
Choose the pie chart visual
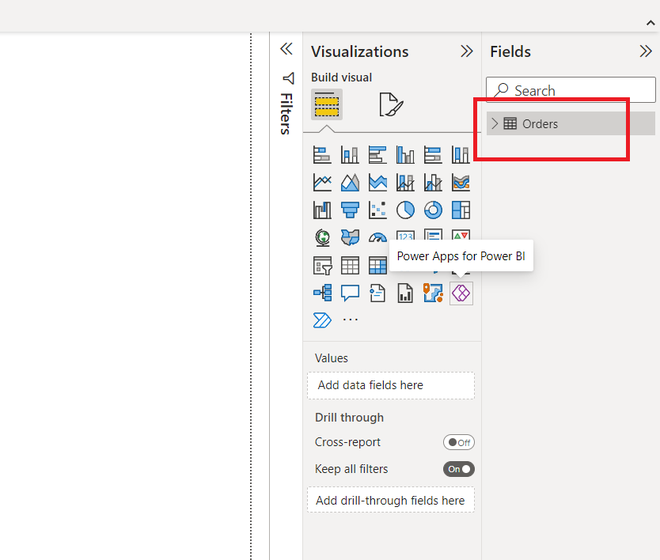click(405, 210)
